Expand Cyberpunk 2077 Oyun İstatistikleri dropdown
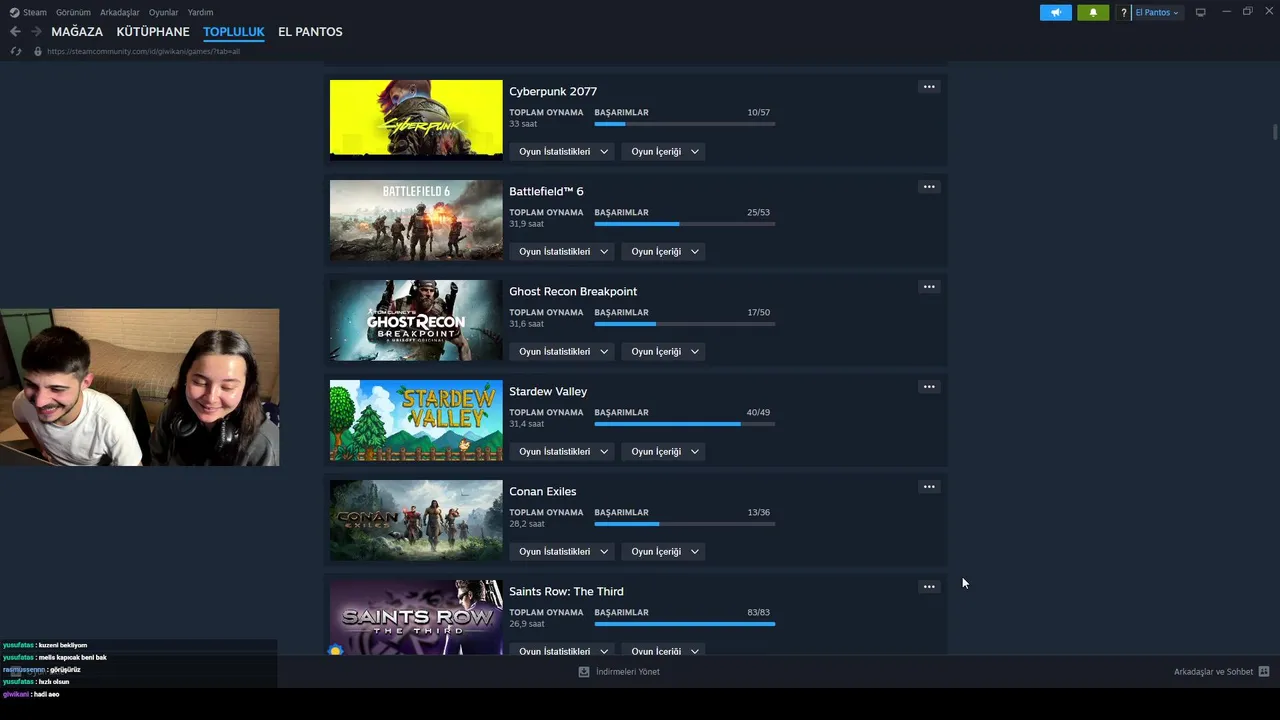This screenshot has width=1280, height=720. 562,152
